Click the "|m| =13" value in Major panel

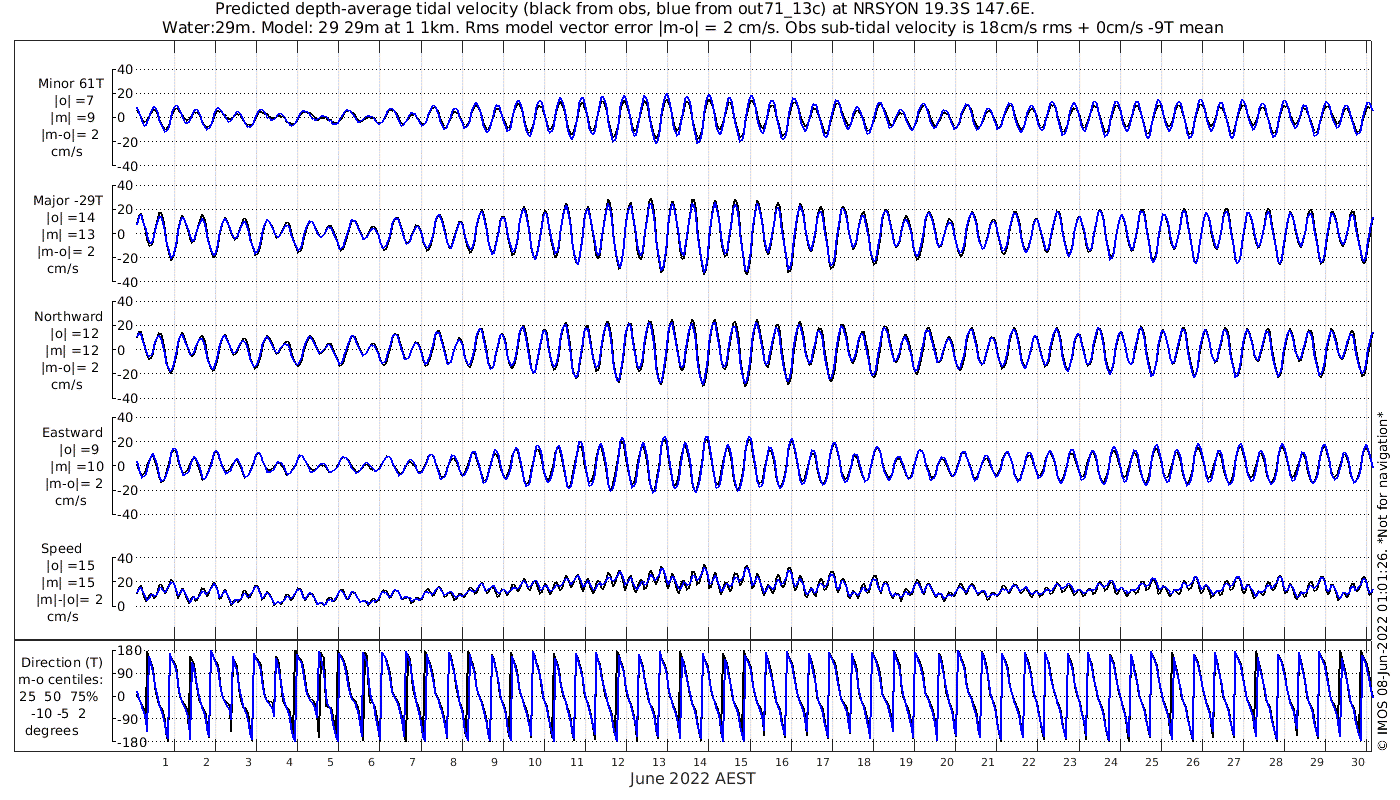[x=70, y=234]
